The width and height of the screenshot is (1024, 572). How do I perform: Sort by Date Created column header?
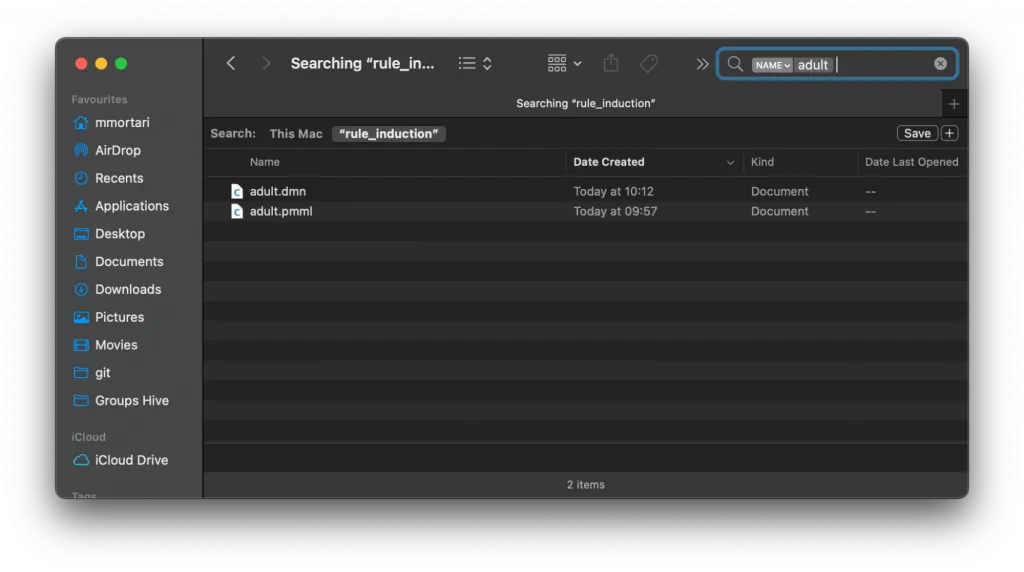pos(609,162)
